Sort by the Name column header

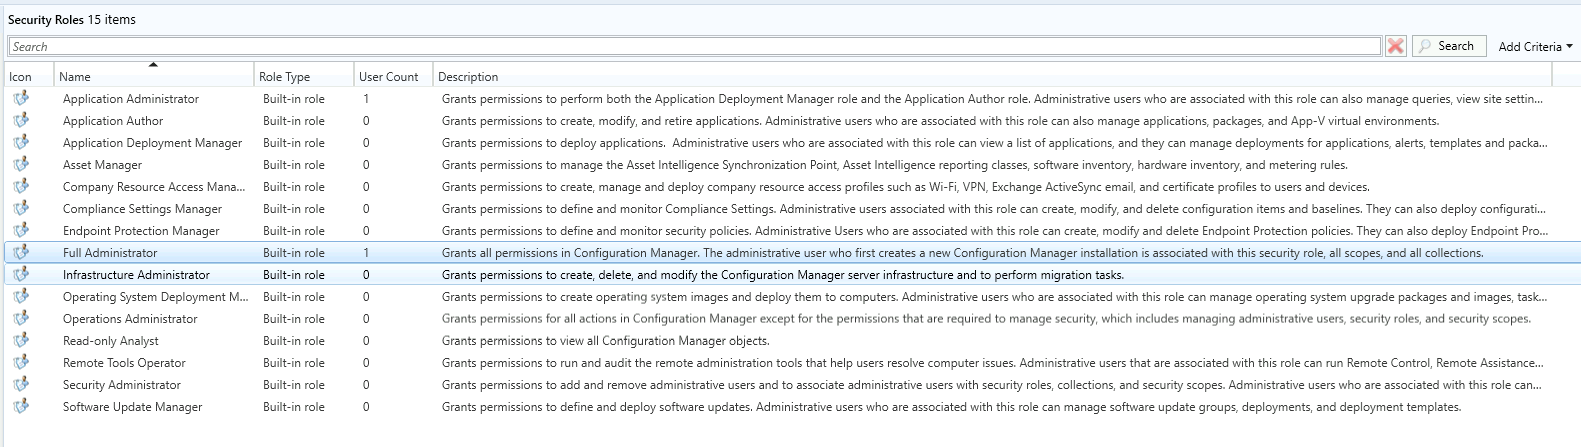[x=153, y=76]
